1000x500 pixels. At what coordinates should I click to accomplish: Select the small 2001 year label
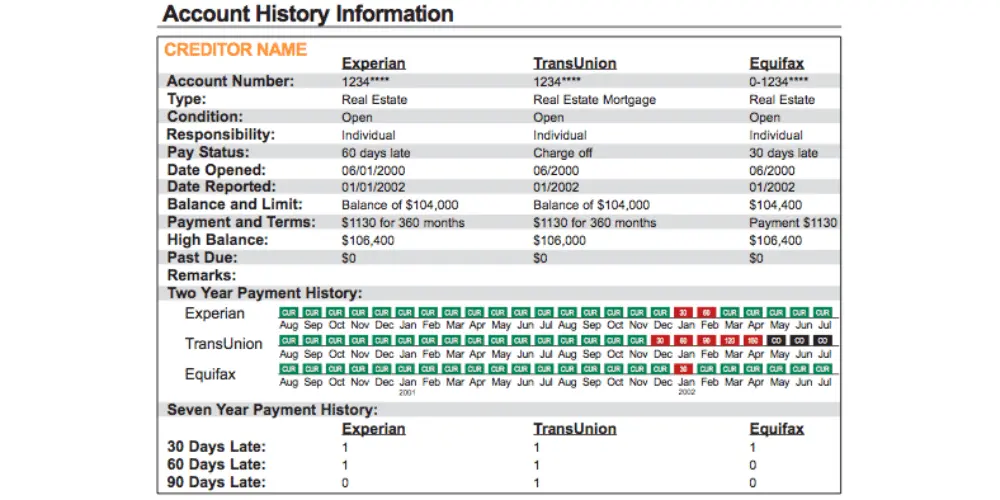tap(407, 393)
